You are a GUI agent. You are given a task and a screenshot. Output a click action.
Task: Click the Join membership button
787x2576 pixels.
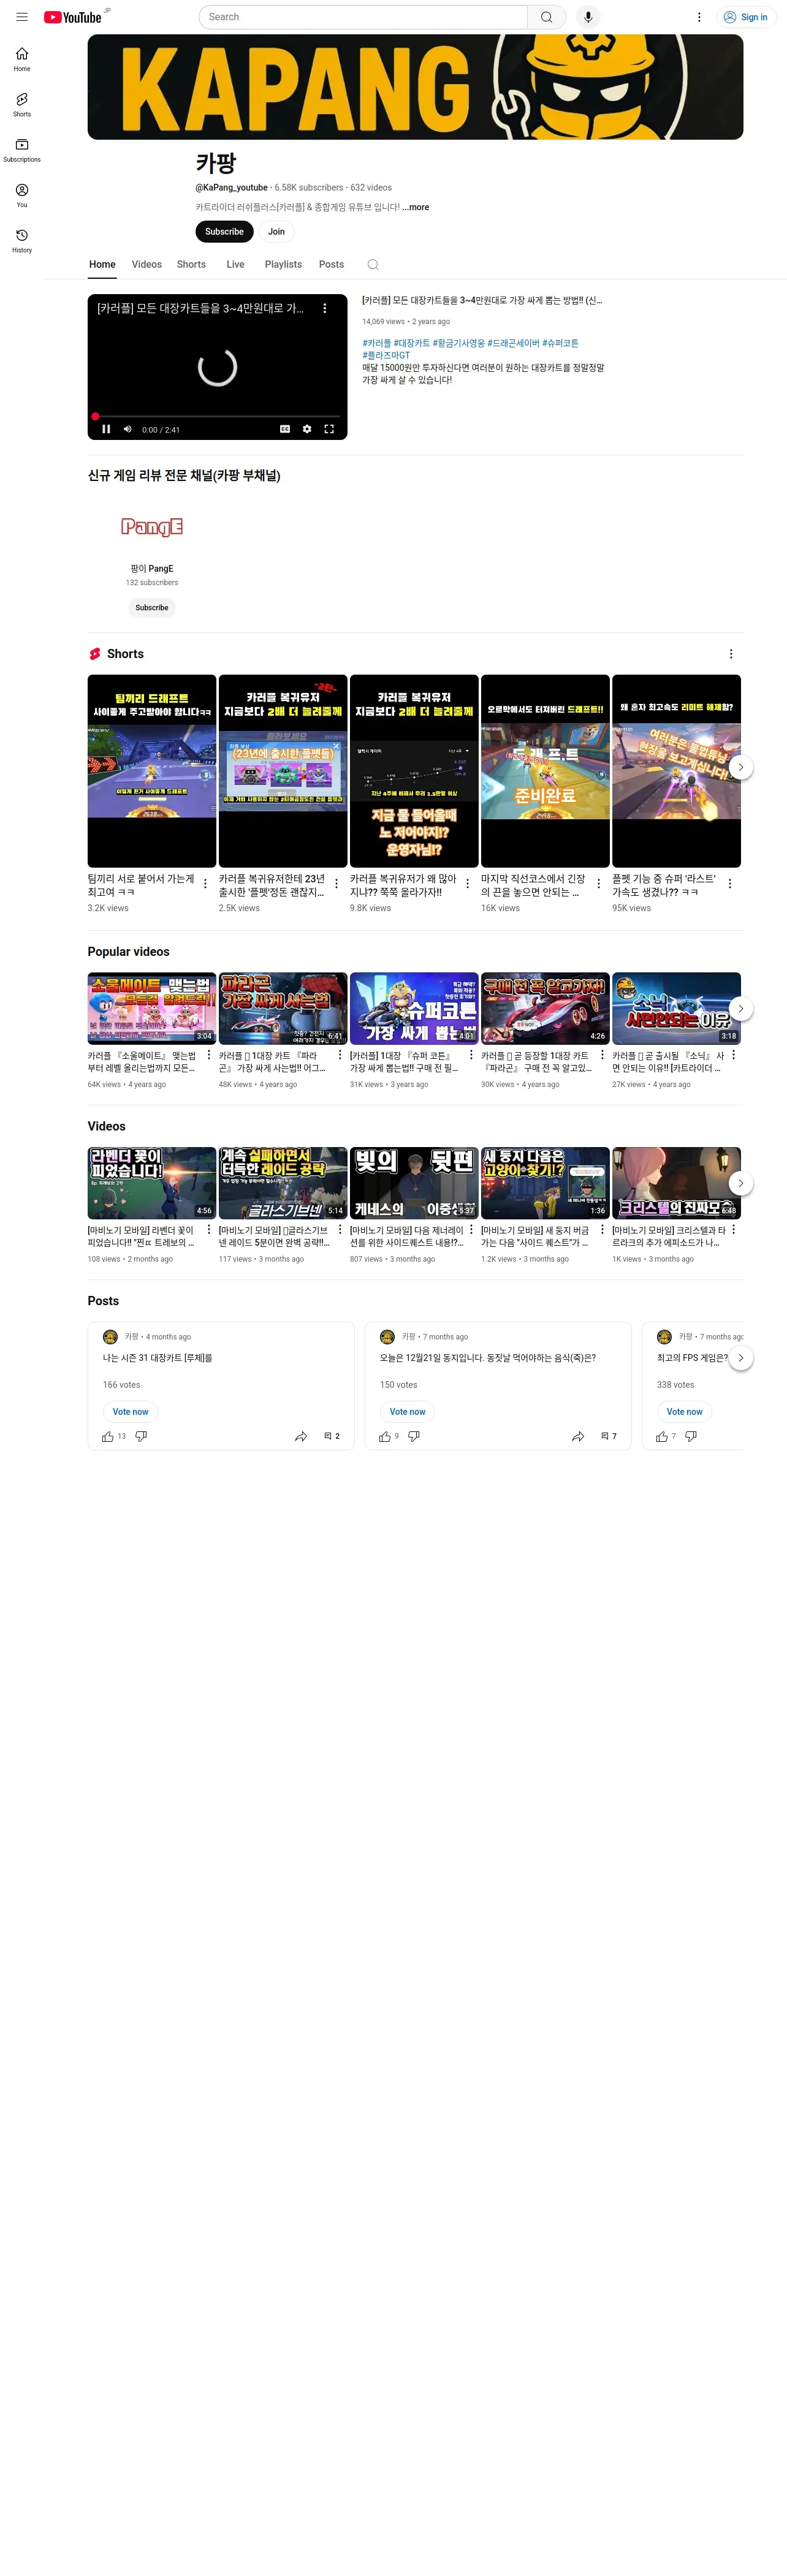[x=276, y=232]
